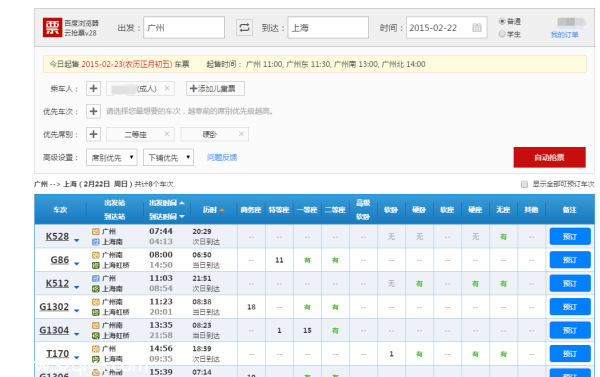The image size is (600, 377).
Task: Click 商务座 count 18 in G1302 row
Action: 251,307
